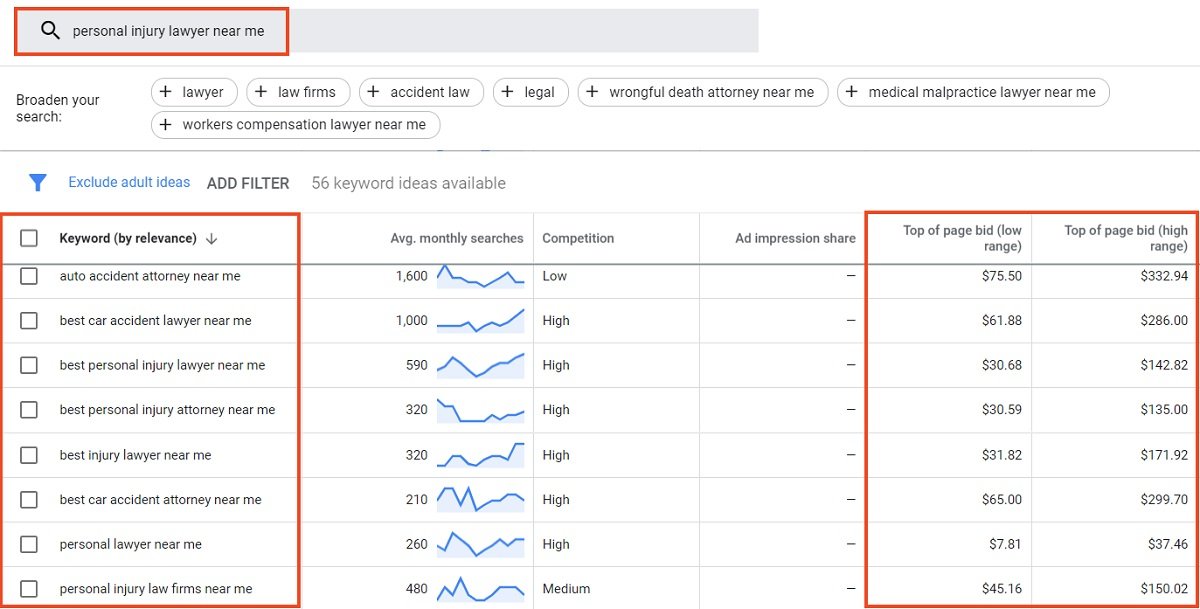1200x609 pixels.
Task: Sort by Competition column header
Action: (x=578, y=238)
